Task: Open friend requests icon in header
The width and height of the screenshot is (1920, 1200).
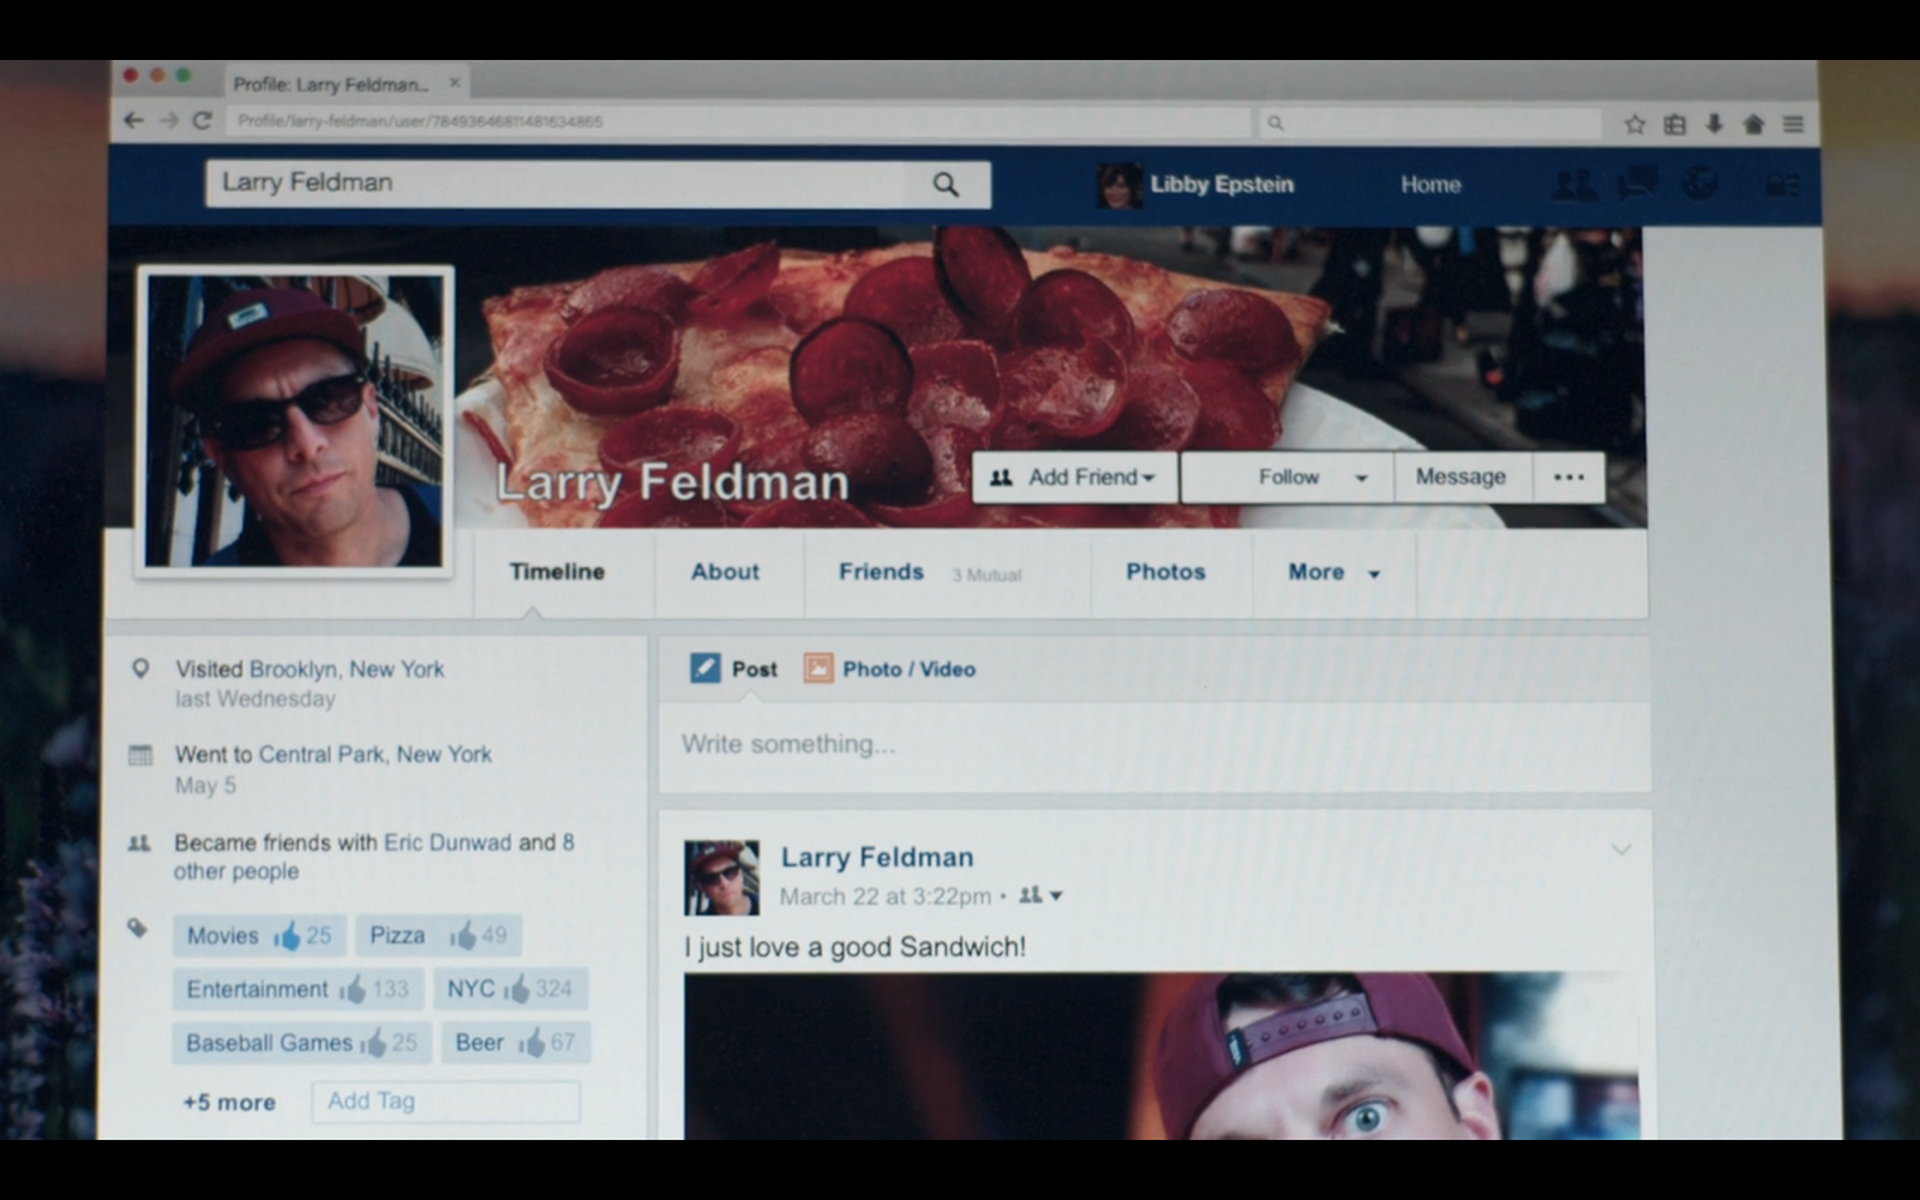Action: tap(1573, 185)
